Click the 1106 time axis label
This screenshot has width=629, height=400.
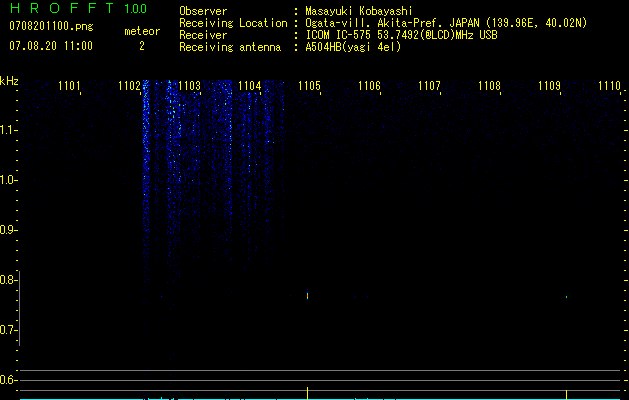(369, 86)
